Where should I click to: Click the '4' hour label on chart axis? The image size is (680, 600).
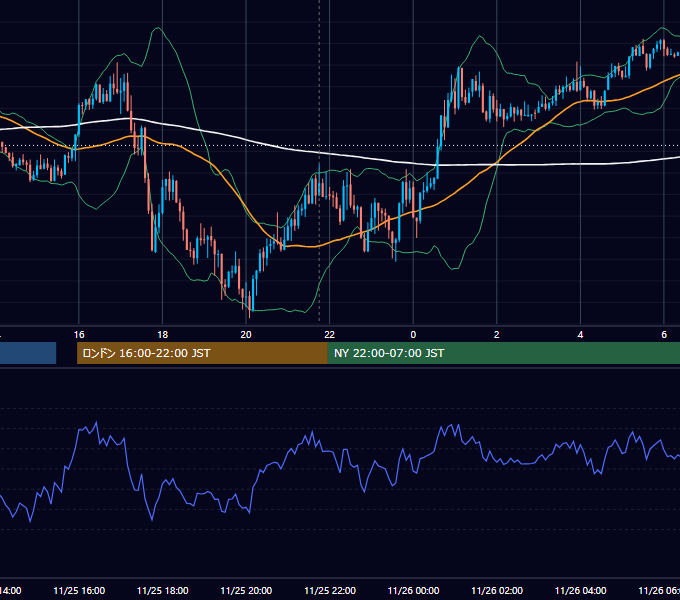tap(580, 335)
